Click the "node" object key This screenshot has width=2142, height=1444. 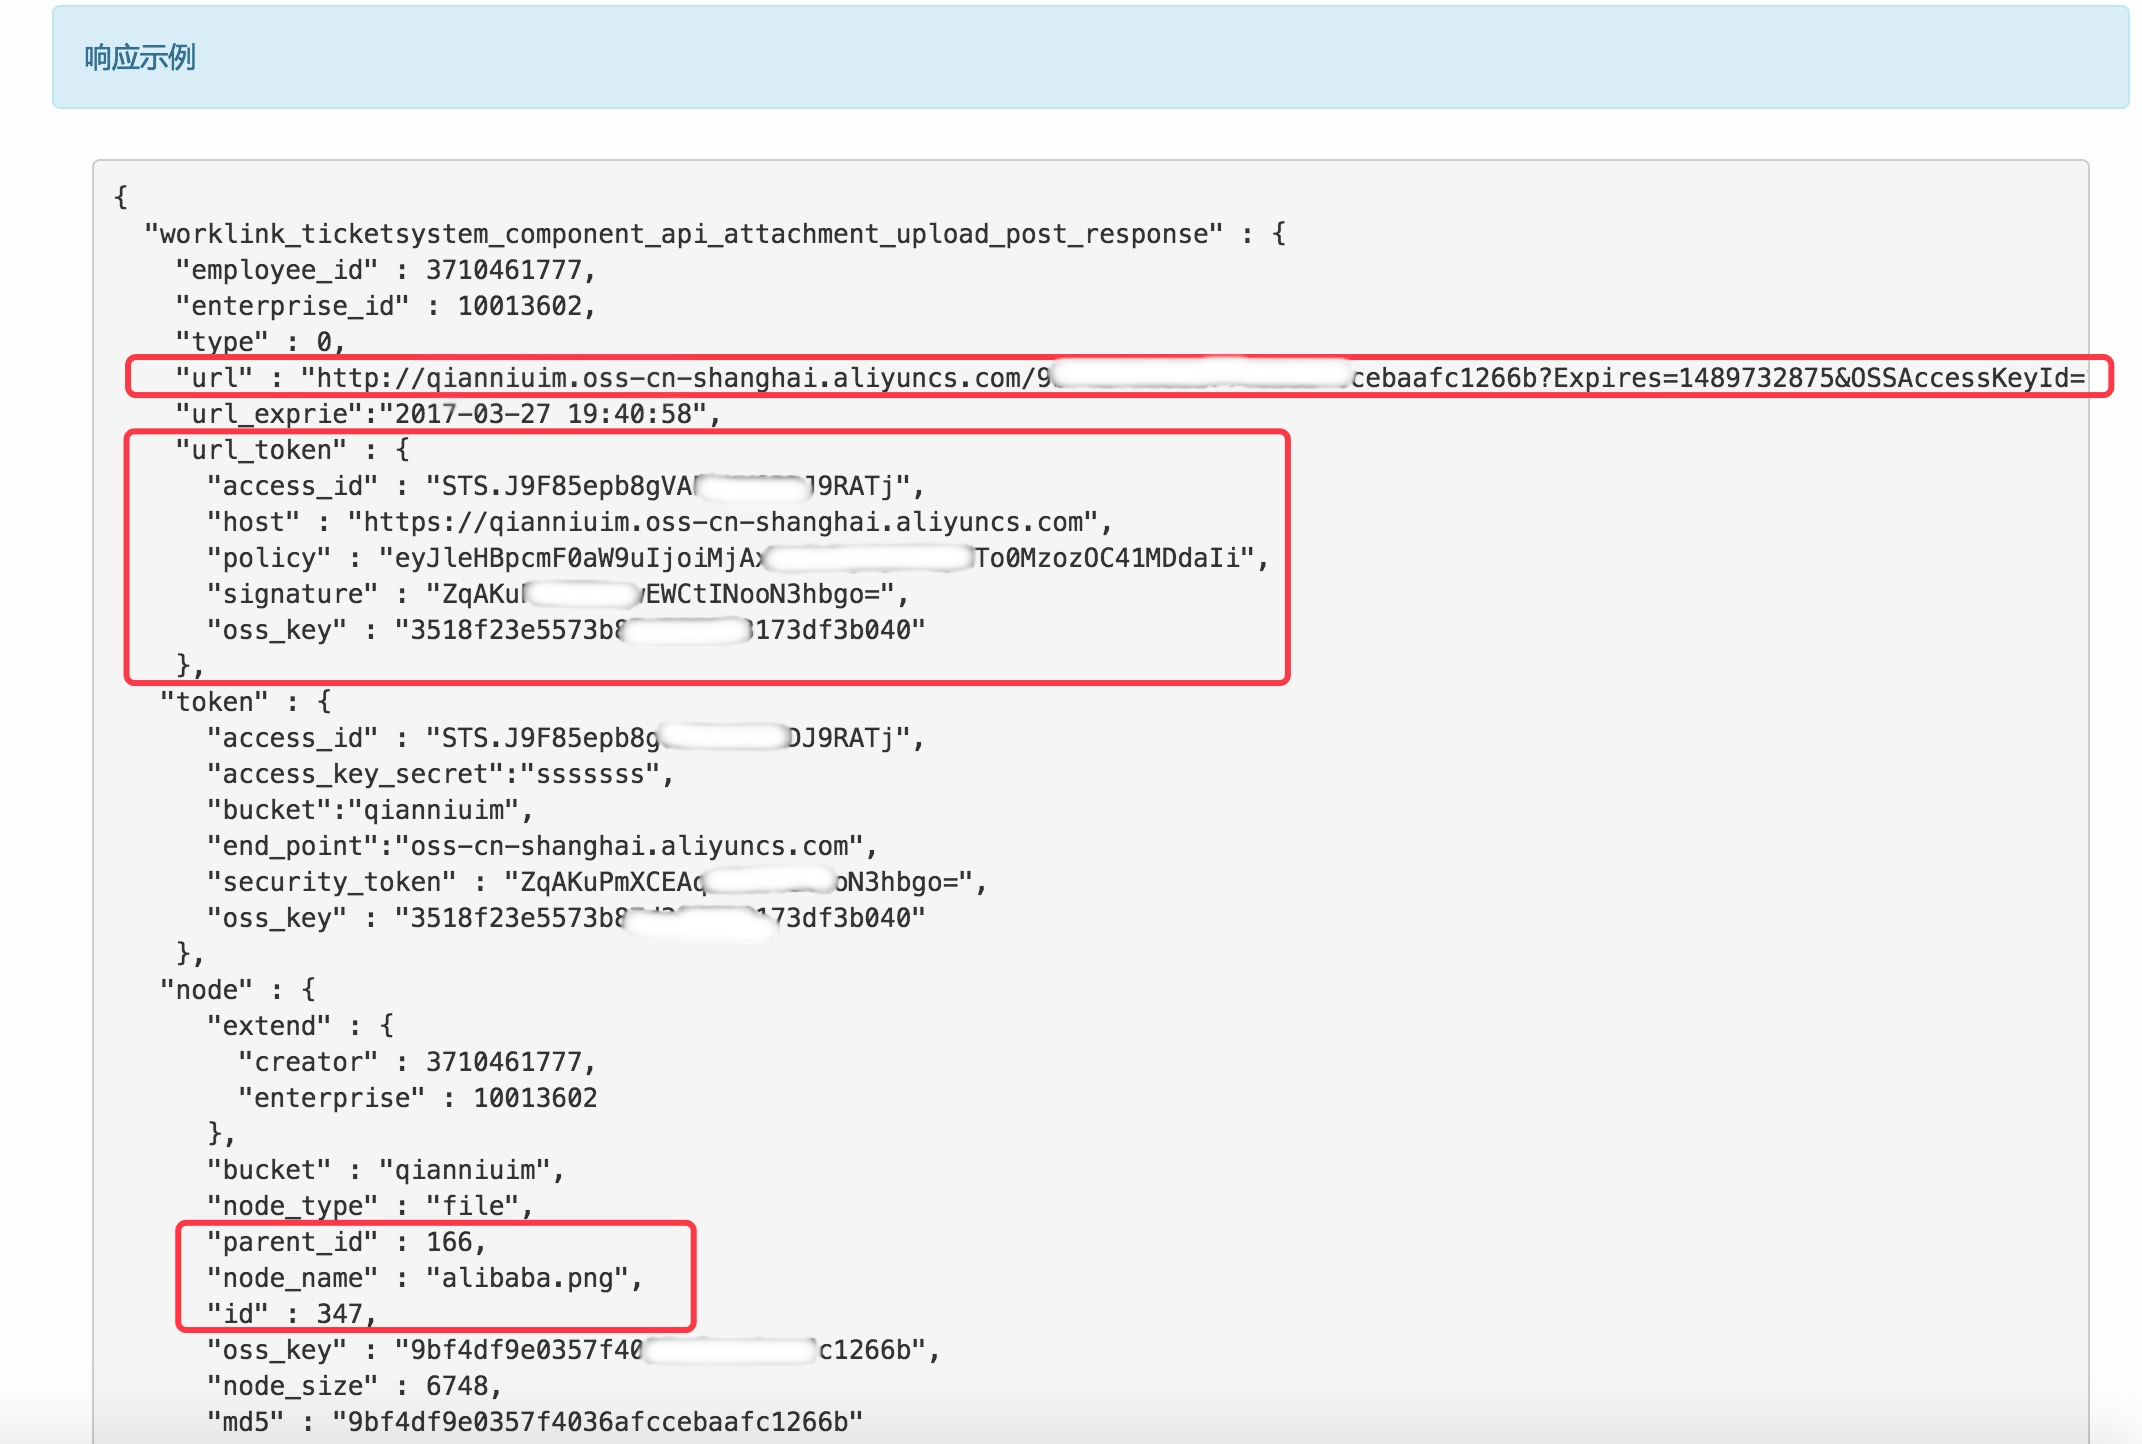tap(206, 990)
